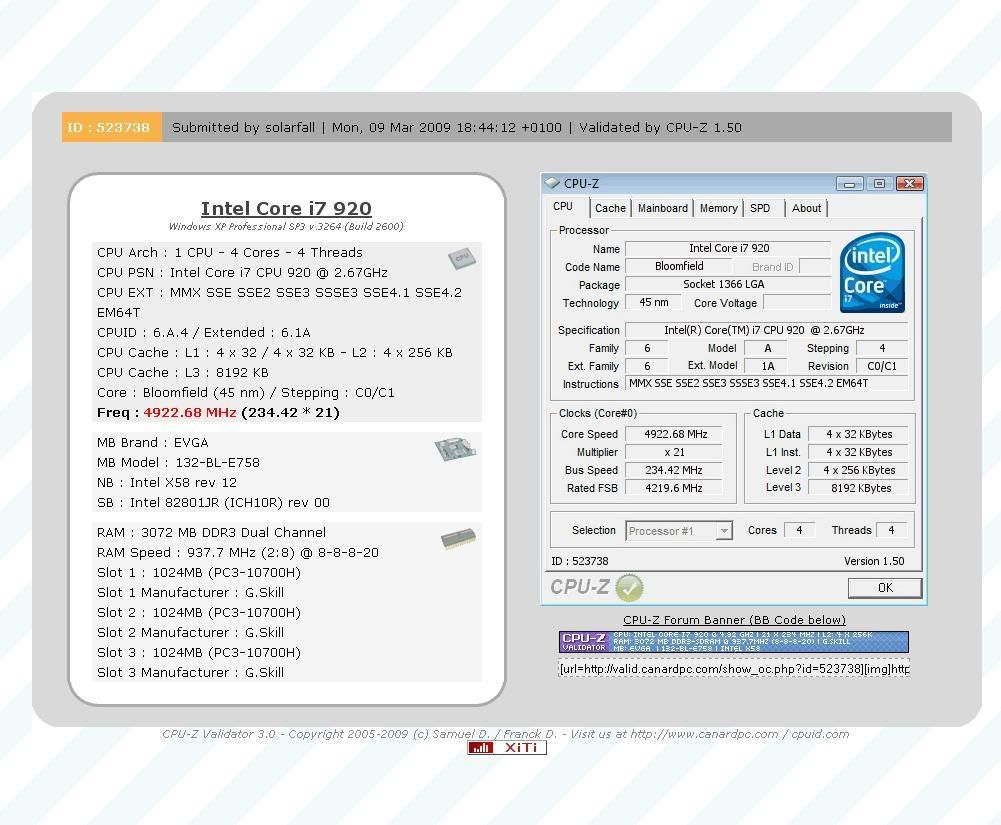Click the Windows XP Professional SP3 subtitle

point(286,227)
